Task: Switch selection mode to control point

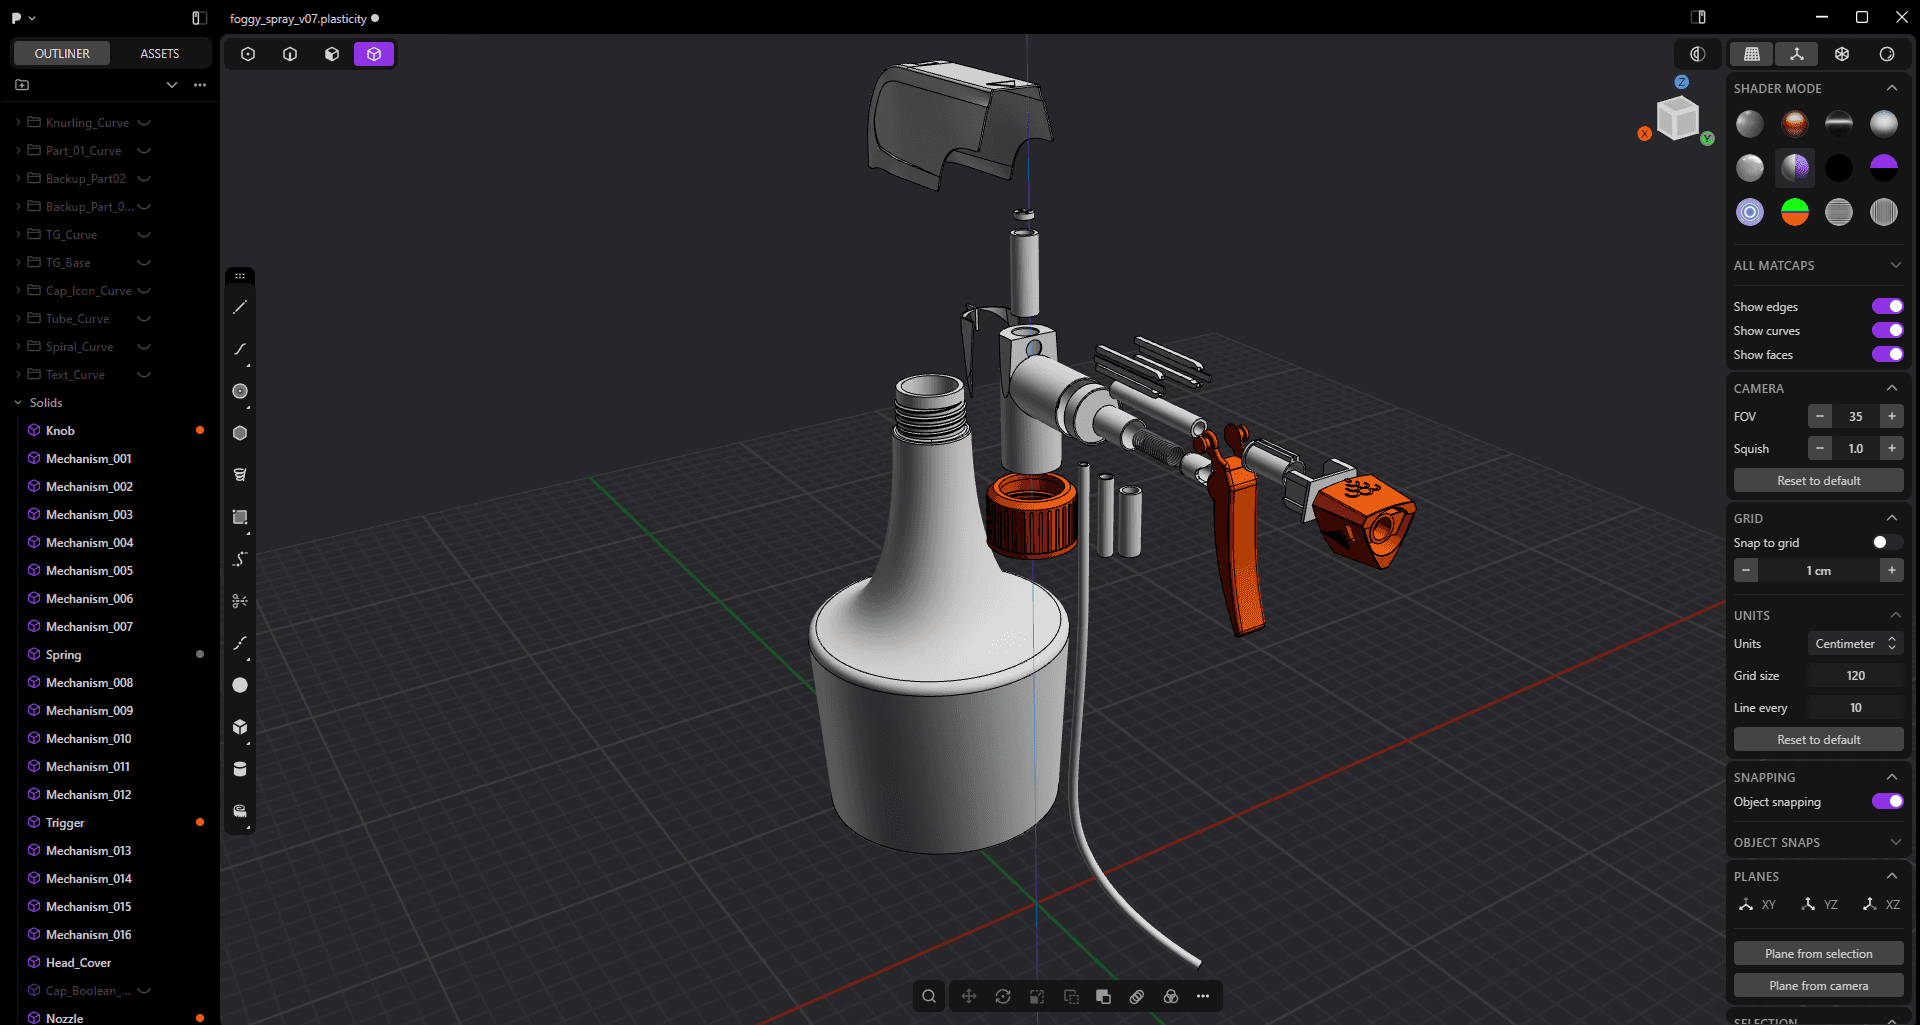Action: pos(248,54)
